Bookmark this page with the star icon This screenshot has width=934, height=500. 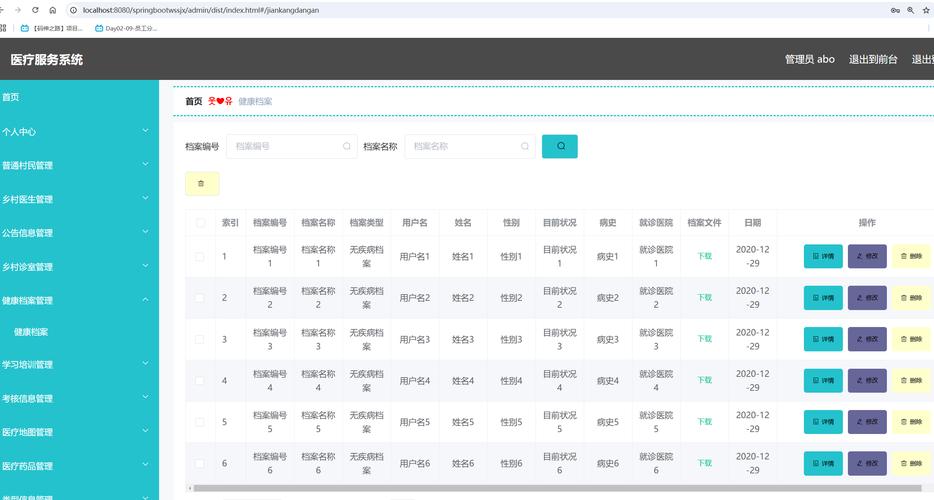pyautogui.click(x=926, y=10)
